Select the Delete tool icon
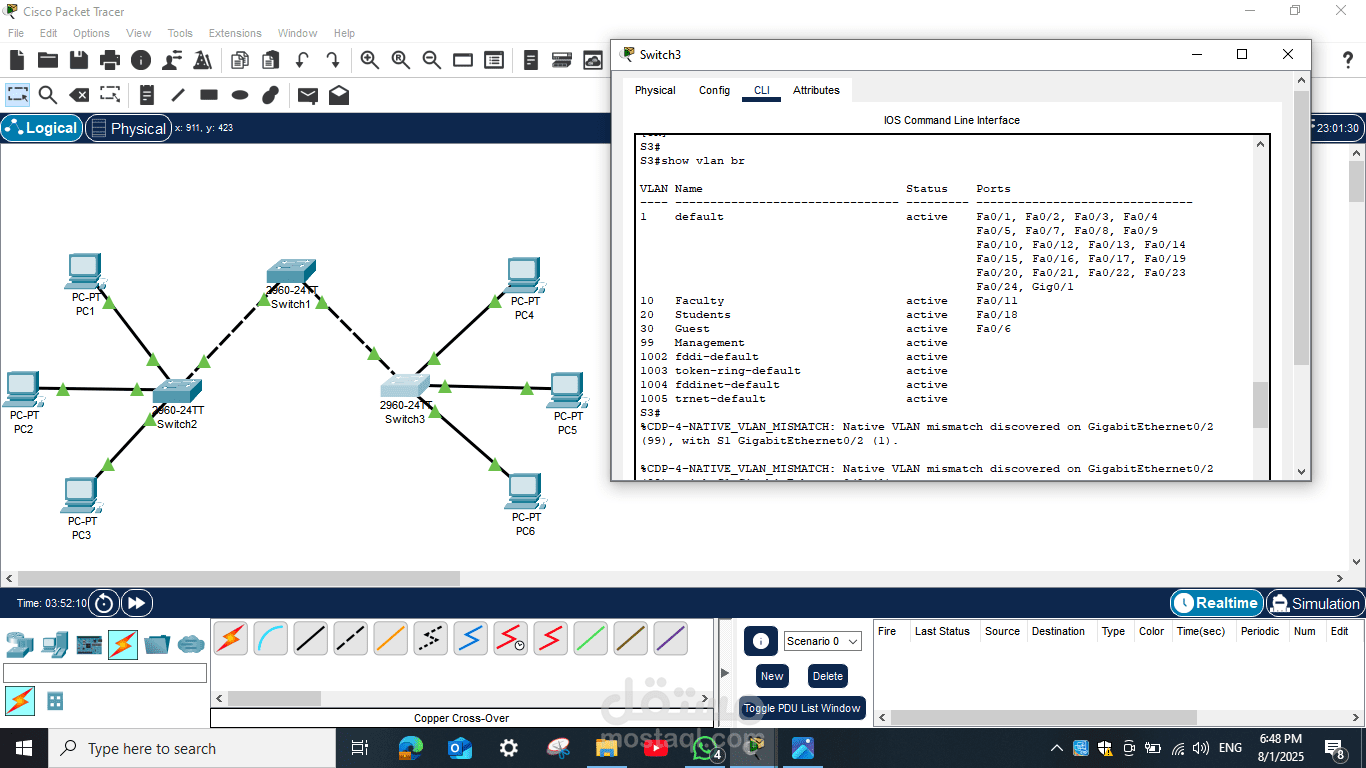This screenshot has width=1366, height=768. pyautogui.click(x=78, y=95)
